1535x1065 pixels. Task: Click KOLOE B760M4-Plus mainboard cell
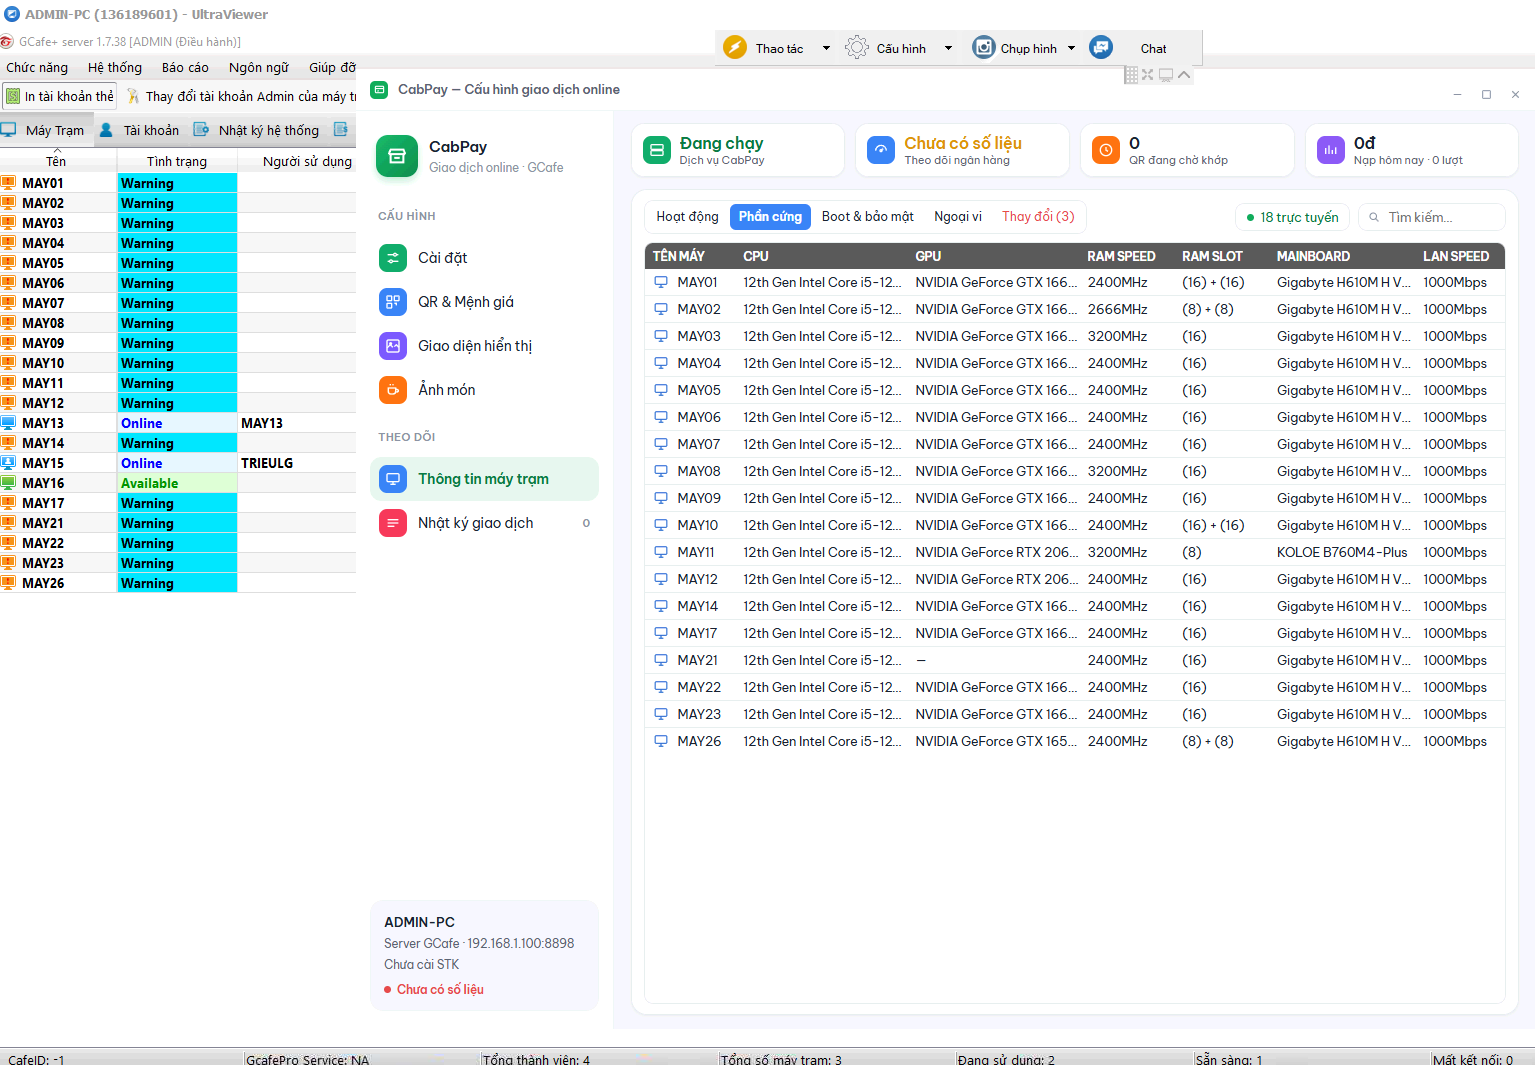(1342, 552)
